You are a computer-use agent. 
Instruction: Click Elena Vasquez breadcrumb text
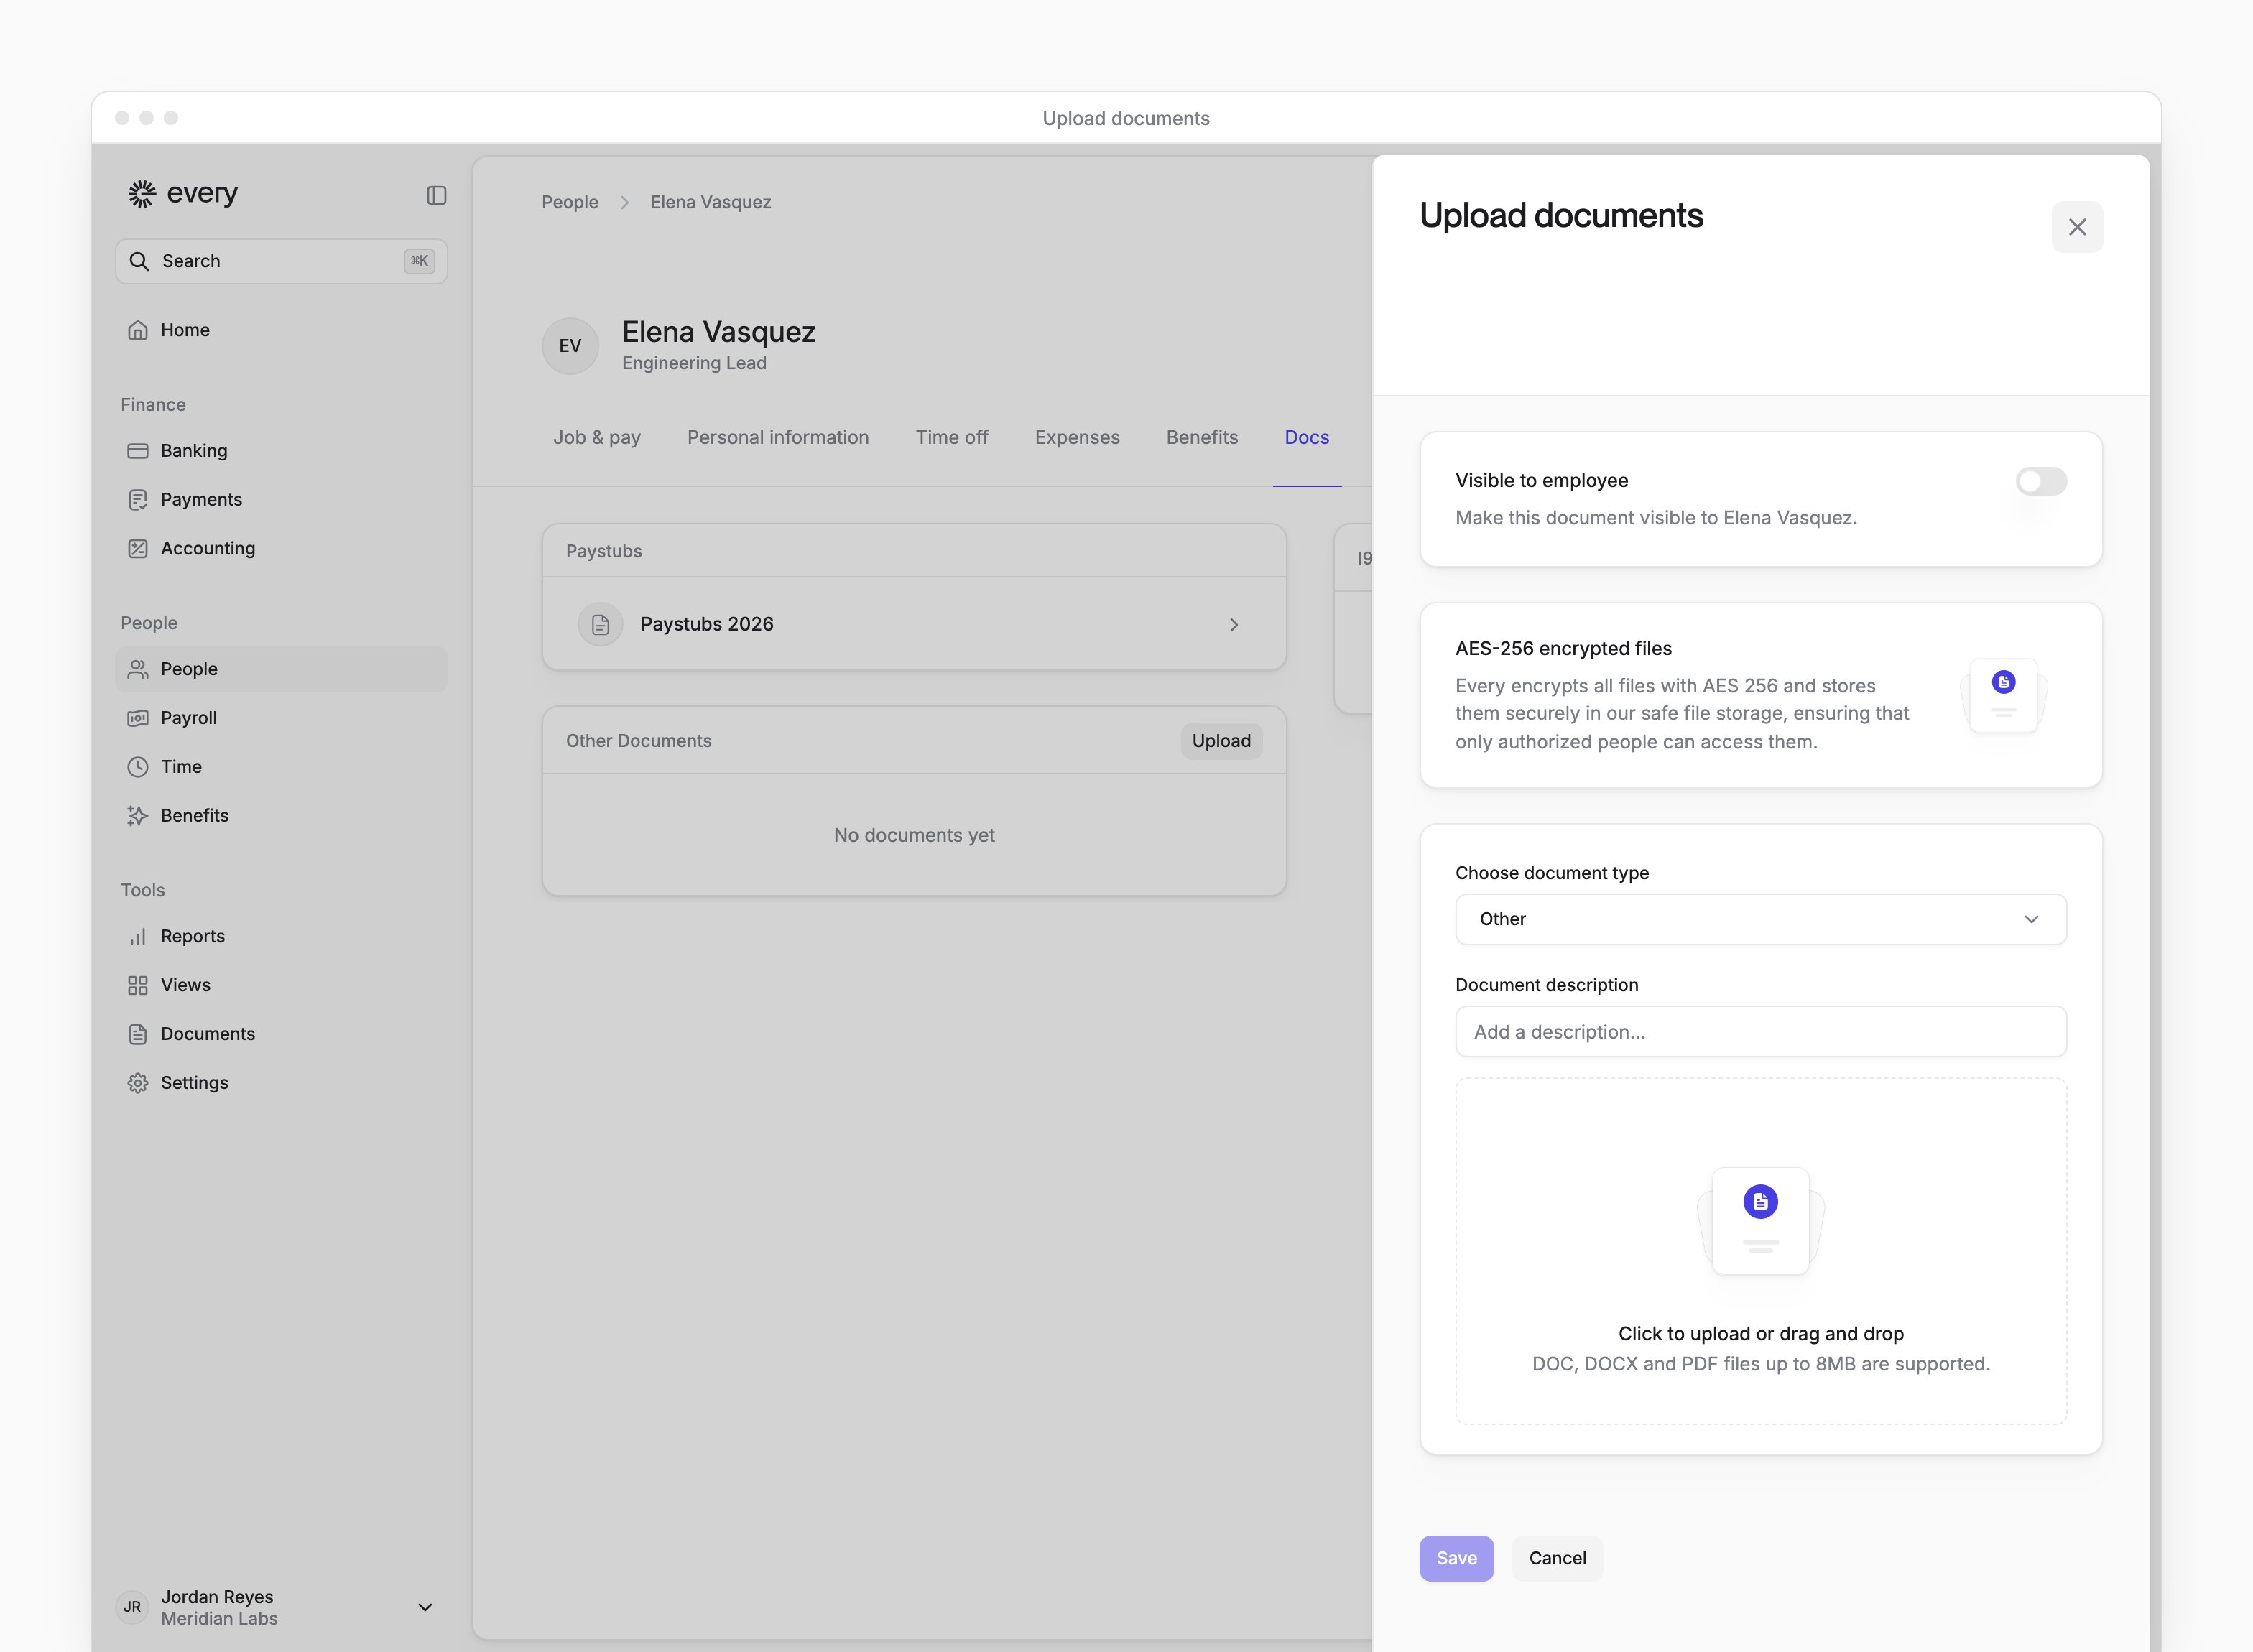[710, 202]
